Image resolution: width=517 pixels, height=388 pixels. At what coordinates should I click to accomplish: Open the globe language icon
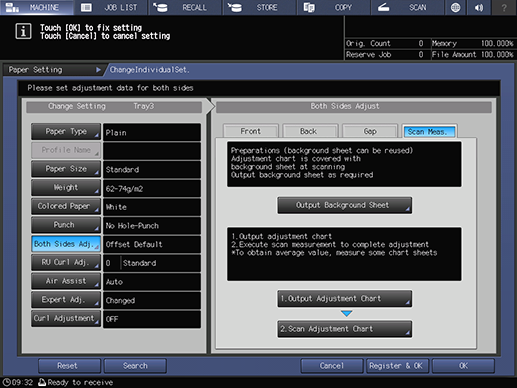pos(455,7)
